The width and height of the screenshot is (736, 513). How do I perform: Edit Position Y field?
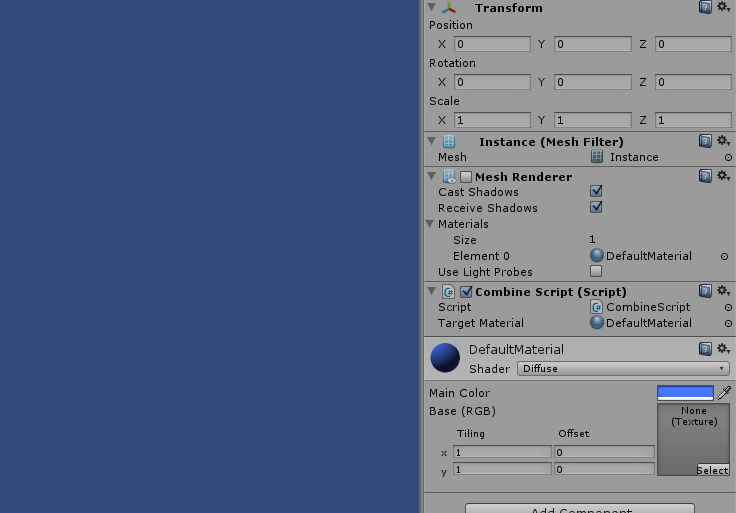point(593,44)
